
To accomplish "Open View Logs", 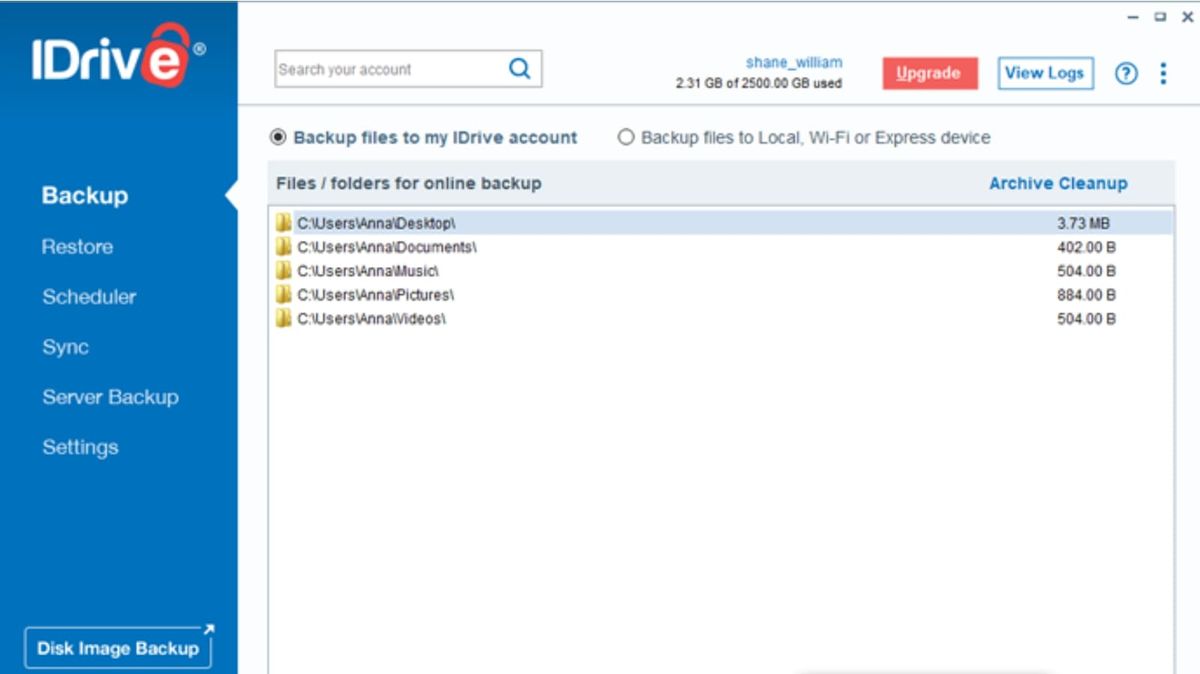I will pyautogui.click(x=1044, y=72).
